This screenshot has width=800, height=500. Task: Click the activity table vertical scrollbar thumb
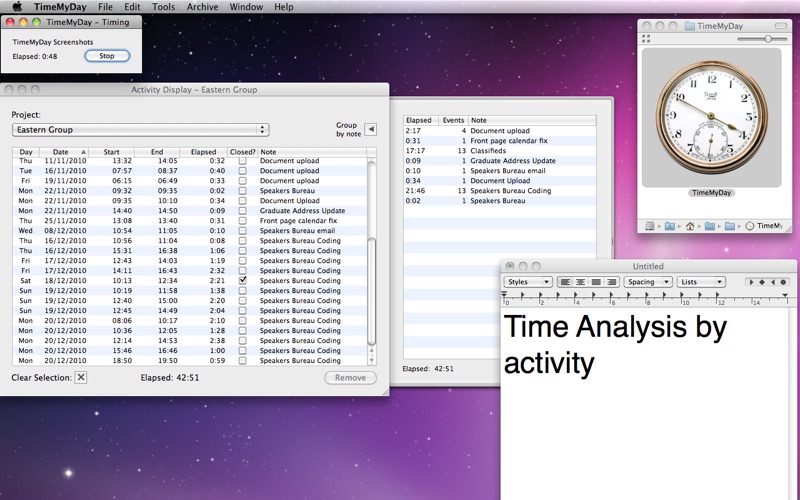tap(371, 292)
